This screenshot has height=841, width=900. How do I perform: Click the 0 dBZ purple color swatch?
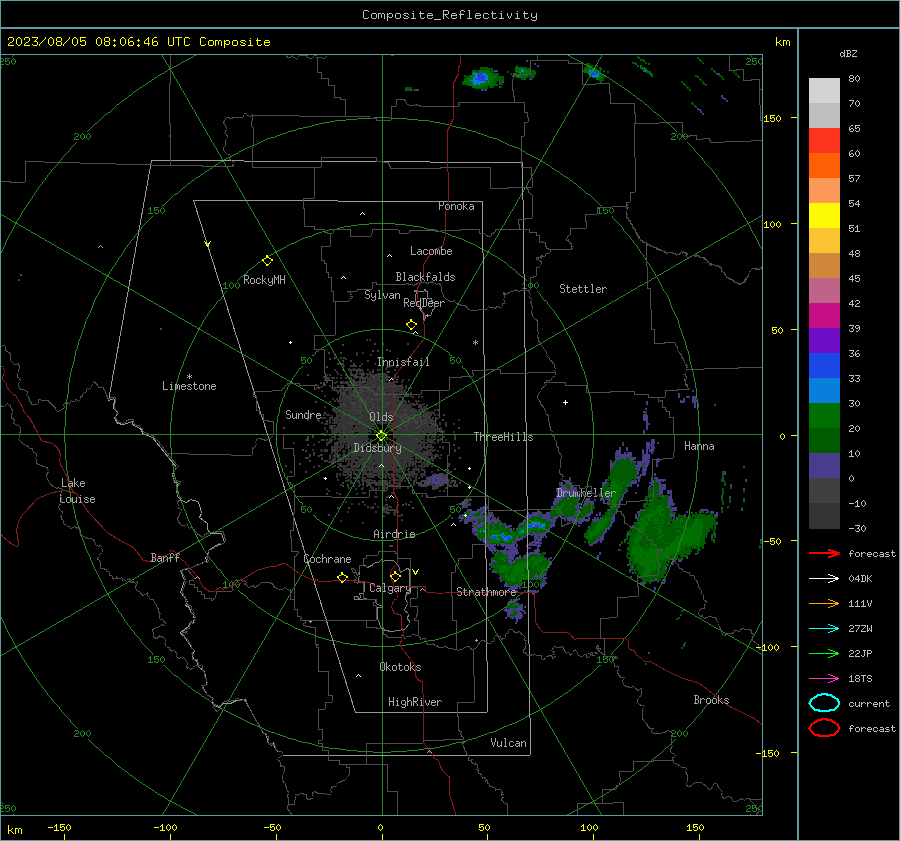tap(824, 466)
